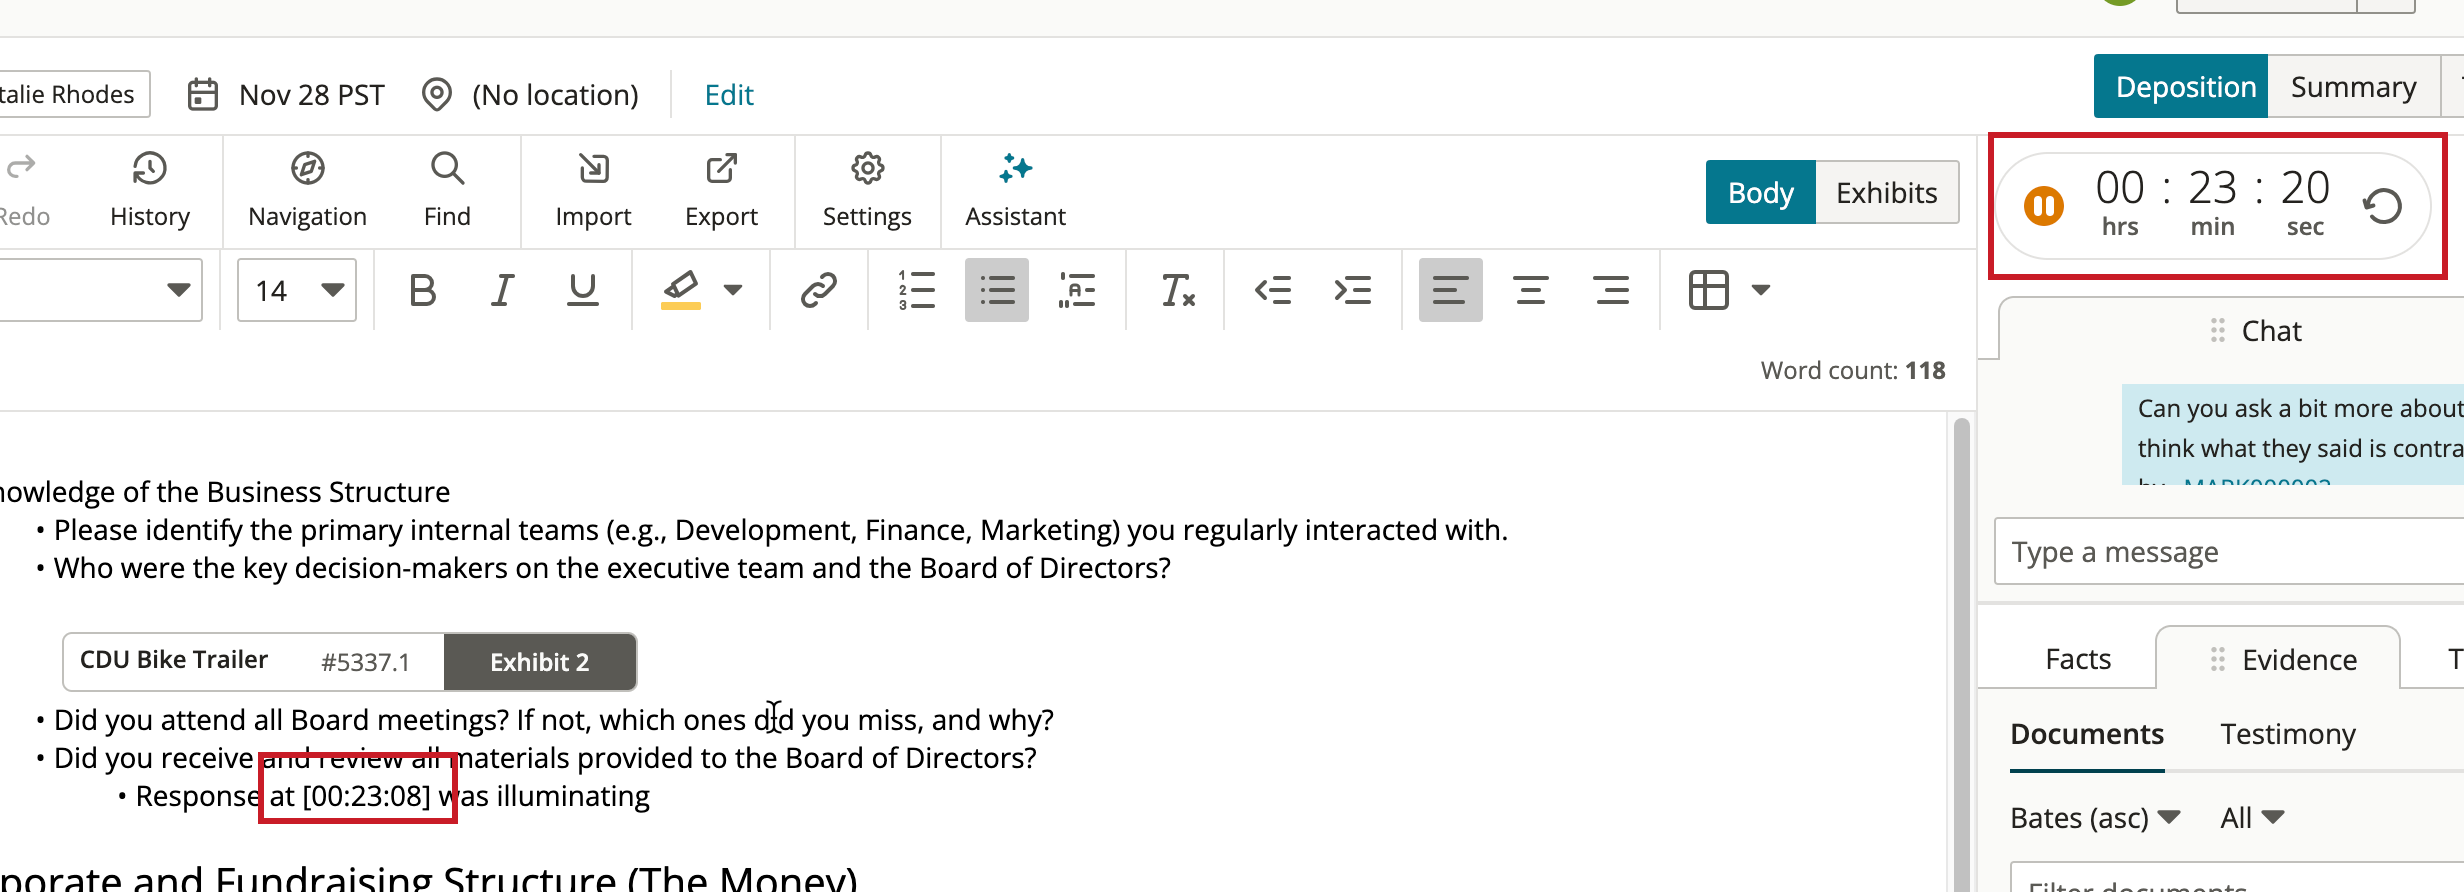Click the Edit link
The width and height of the screenshot is (2464, 892).
(729, 95)
